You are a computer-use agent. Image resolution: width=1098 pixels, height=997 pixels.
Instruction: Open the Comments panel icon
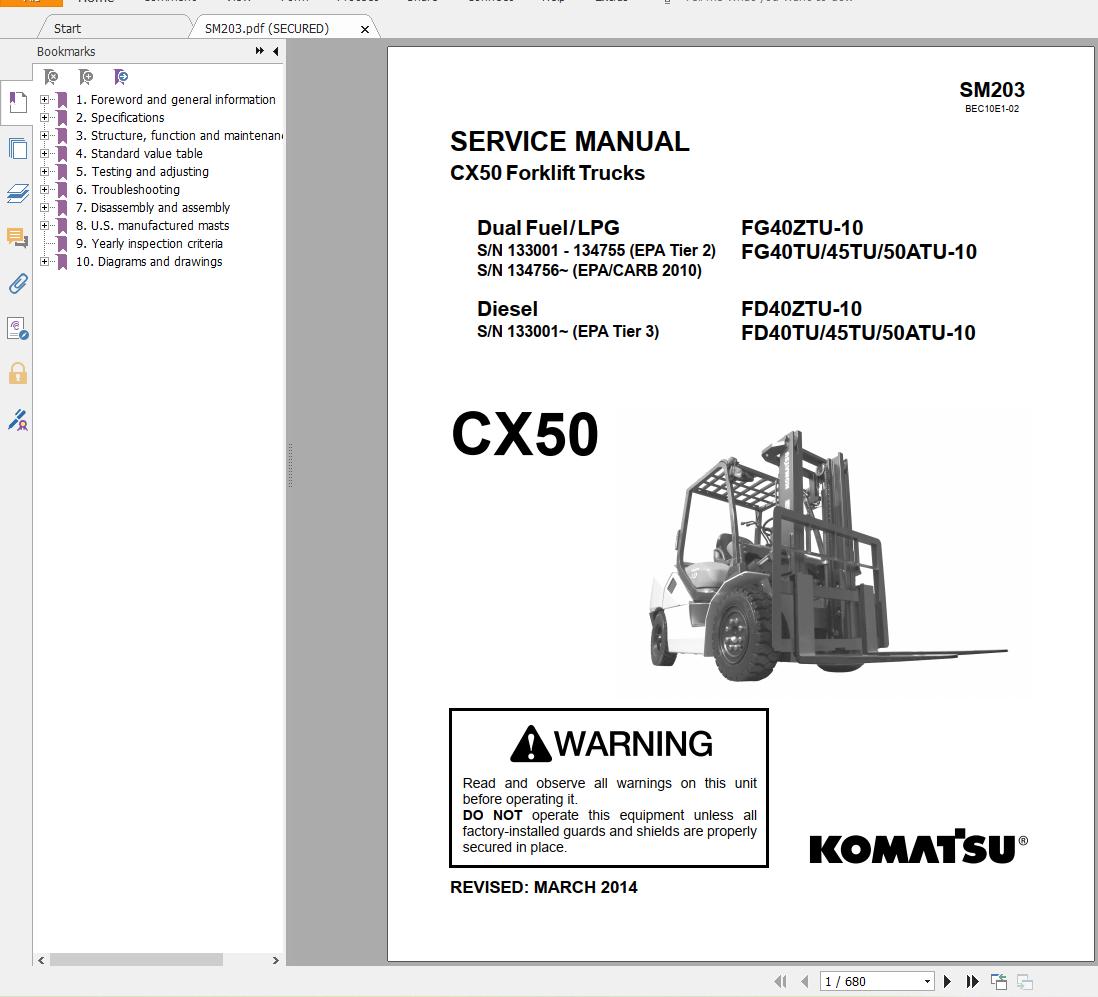tap(17, 238)
